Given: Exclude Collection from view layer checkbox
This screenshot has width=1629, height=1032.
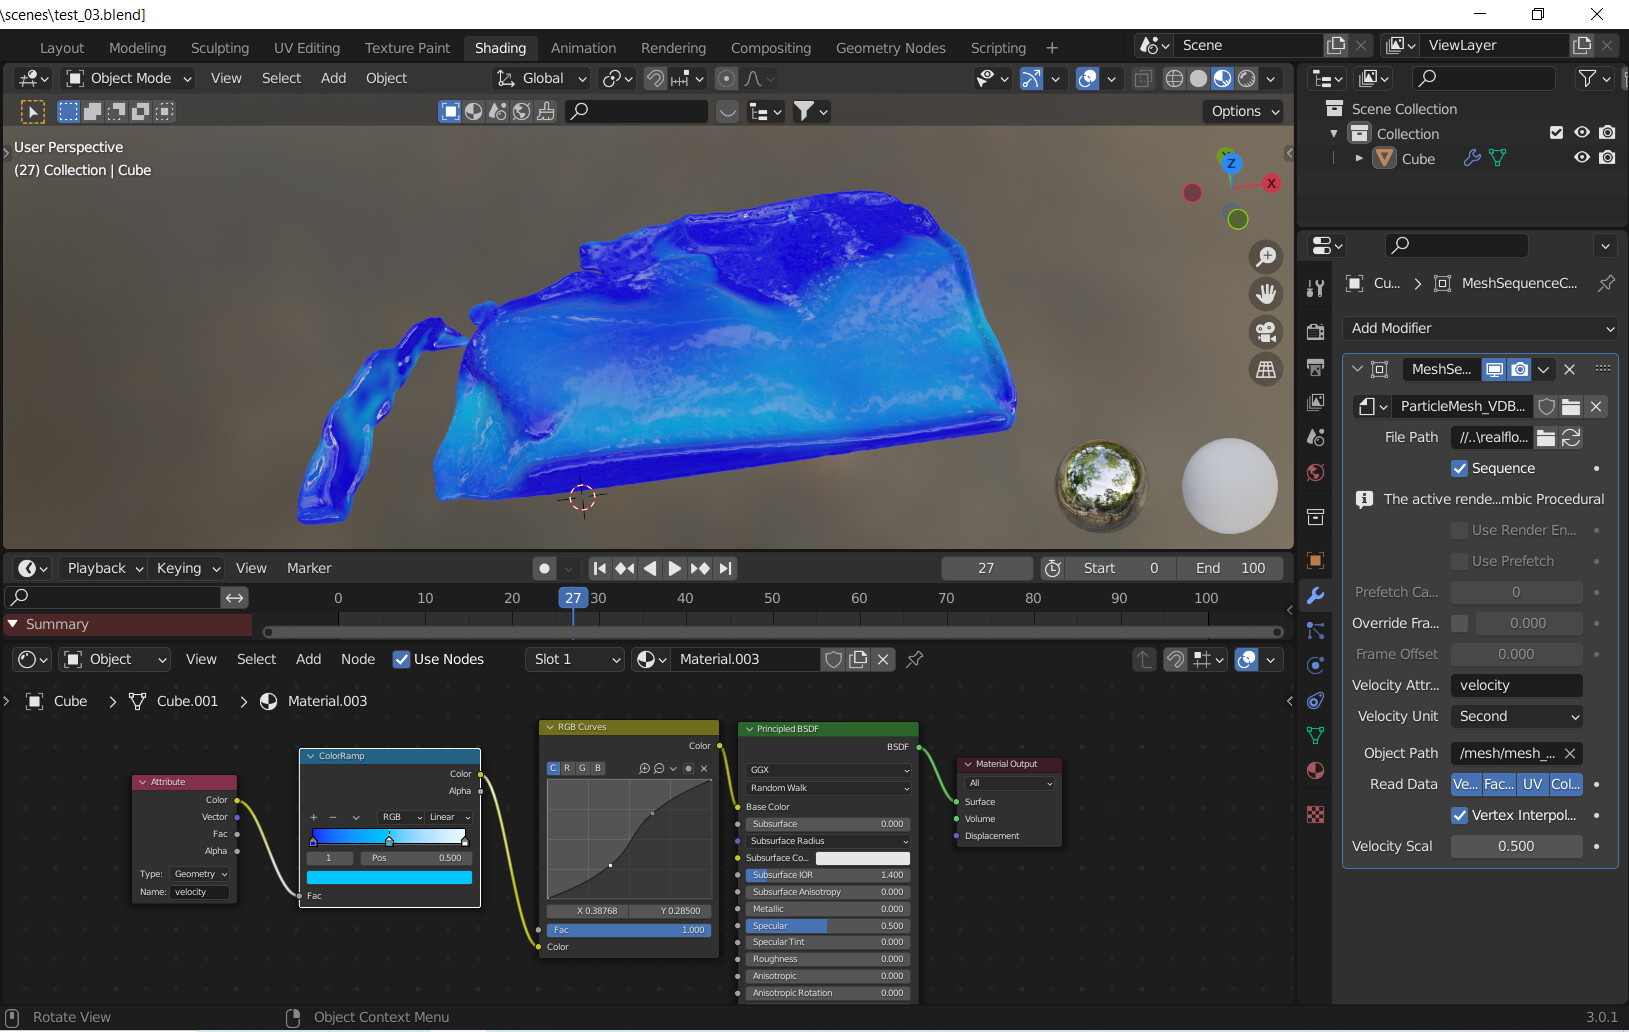Looking at the screenshot, I should (1556, 132).
